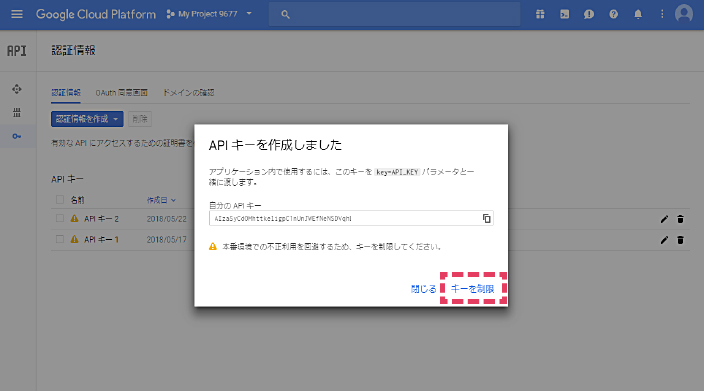This screenshot has width=704, height=391.
Task: Open the API キー 1 name link
Action: point(101,240)
